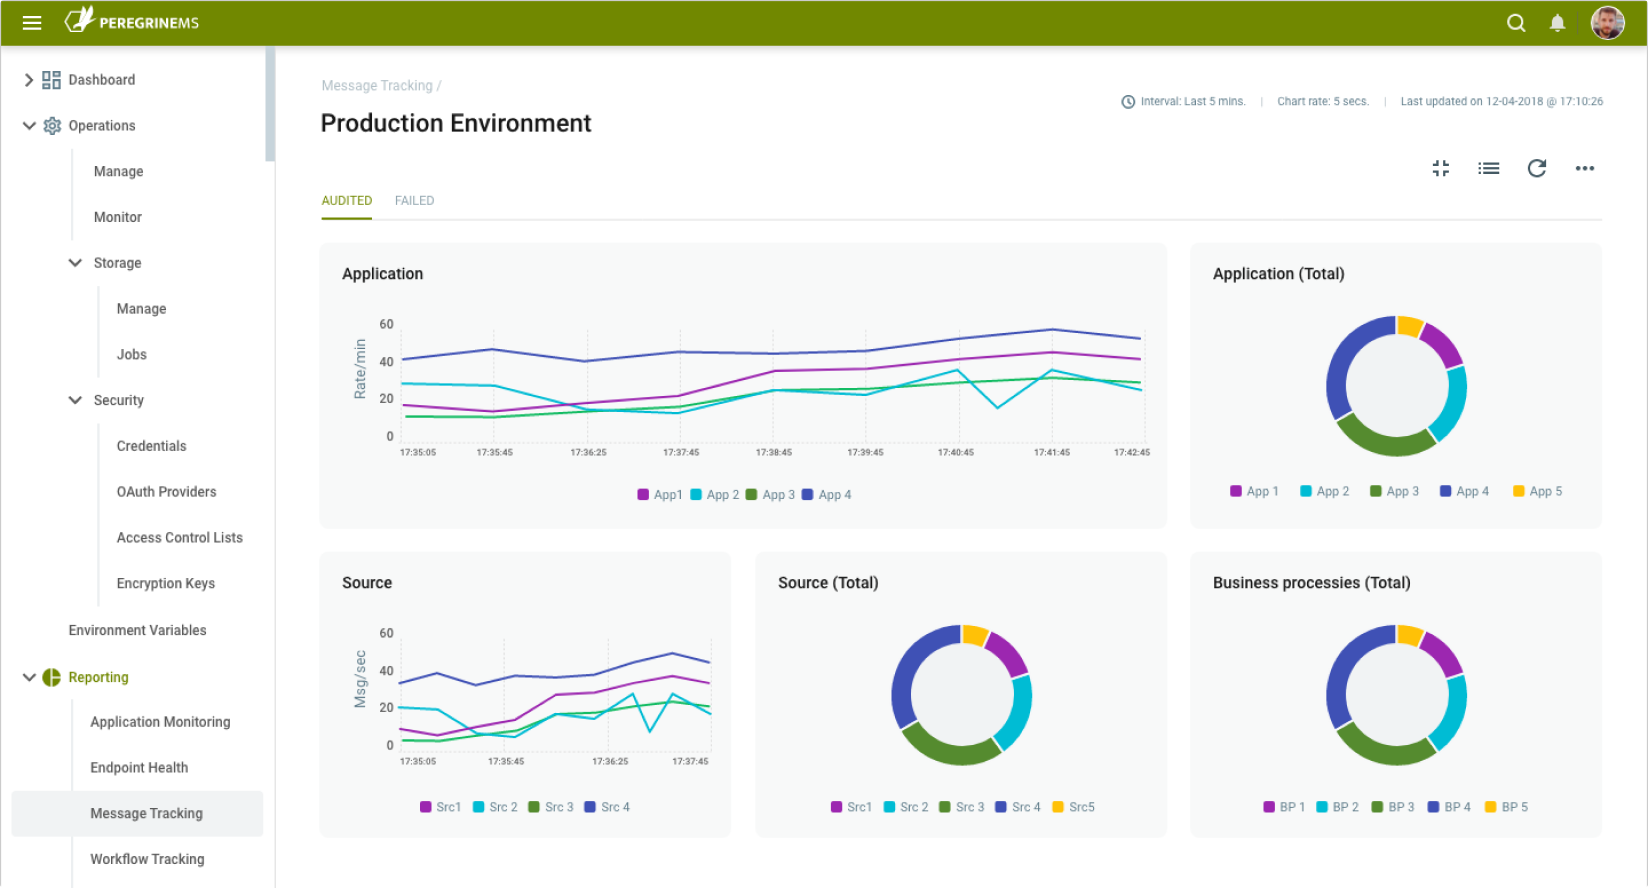Open the search icon in header
Image resolution: width=1648 pixels, height=888 pixels.
click(1516, 23)
